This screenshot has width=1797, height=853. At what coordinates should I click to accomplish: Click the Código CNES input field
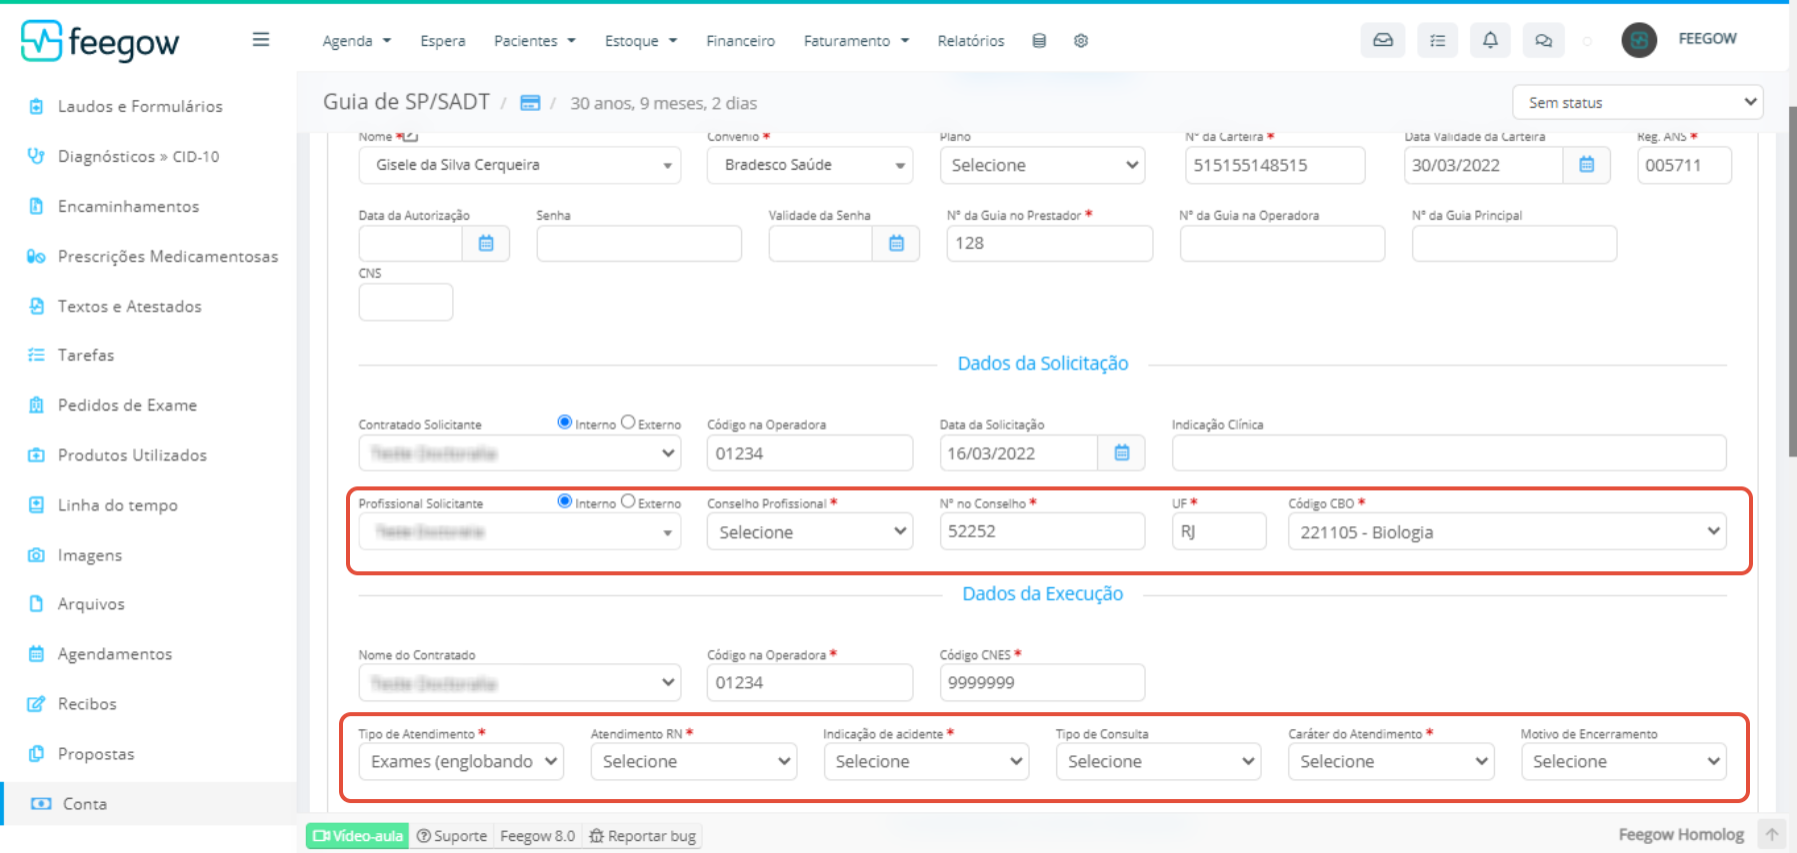tap(1042, 682)
